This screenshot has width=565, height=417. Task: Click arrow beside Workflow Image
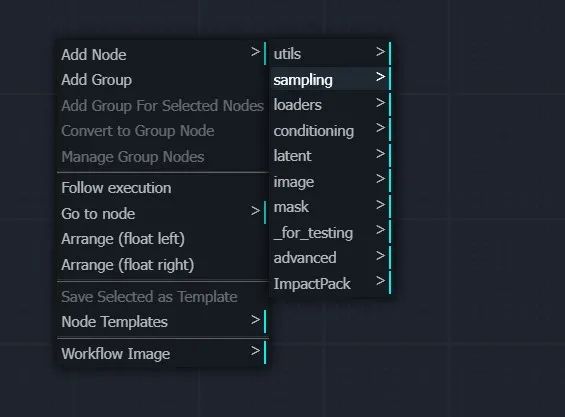(255, 351)
